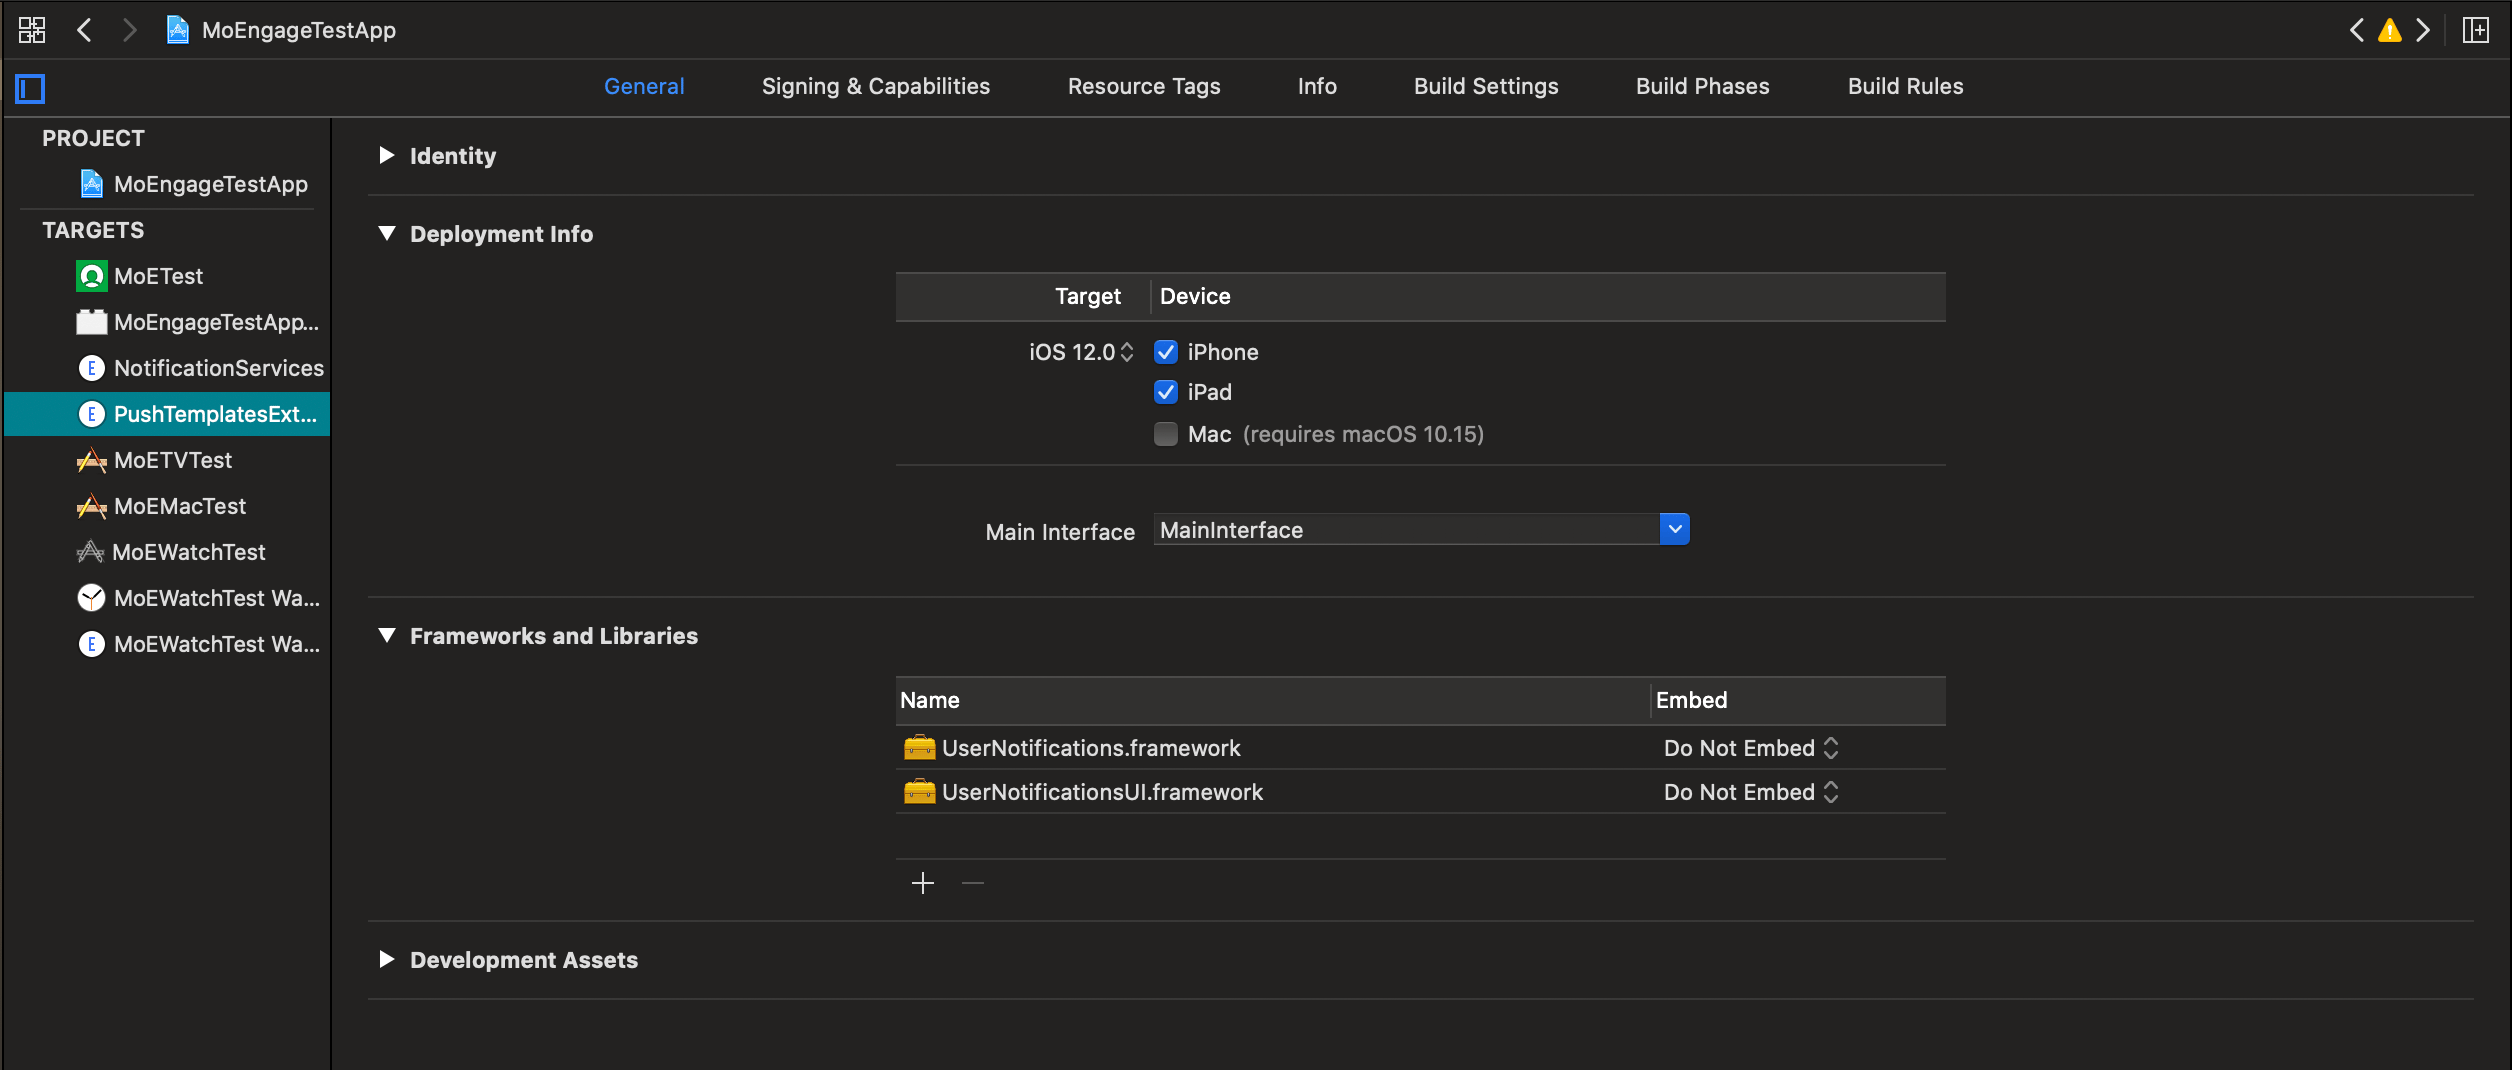
Task: Select the MoEngageTestApp project in sidebar
Action: click(195, 184)
